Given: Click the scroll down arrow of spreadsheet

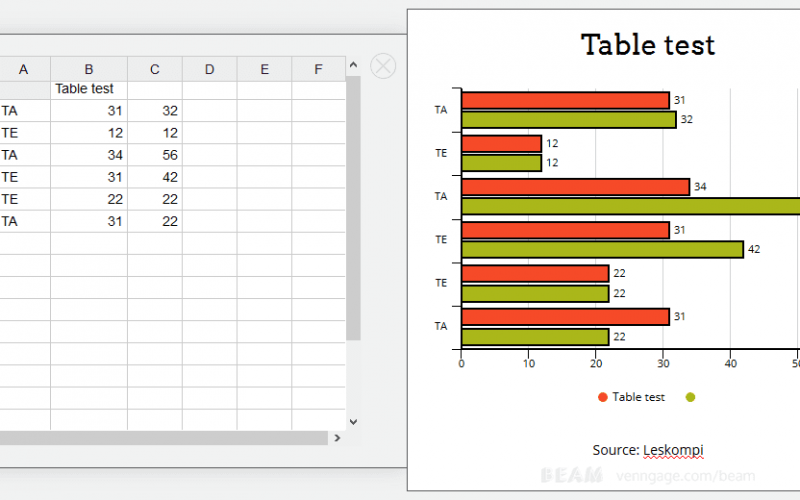Looking at the screenshot, I should (353, 422).
